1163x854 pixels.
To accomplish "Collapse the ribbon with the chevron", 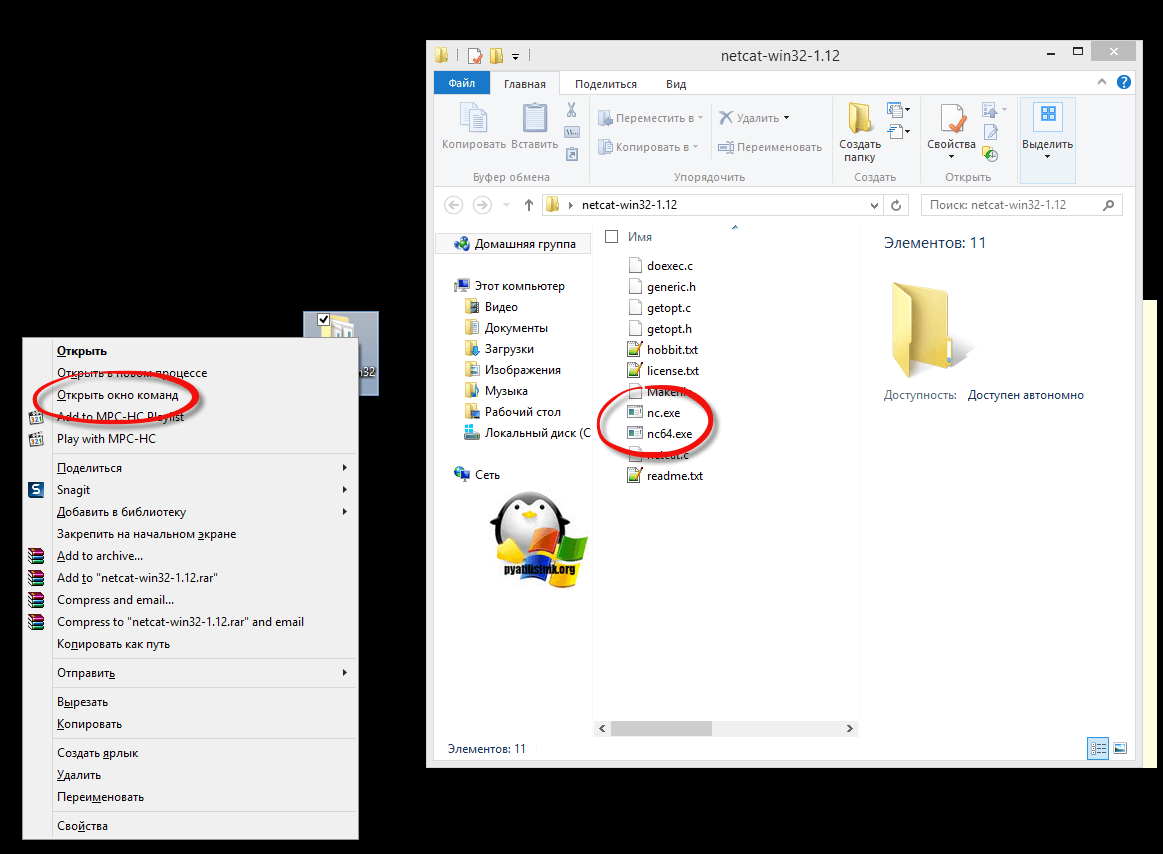I will click(1101, 82).
